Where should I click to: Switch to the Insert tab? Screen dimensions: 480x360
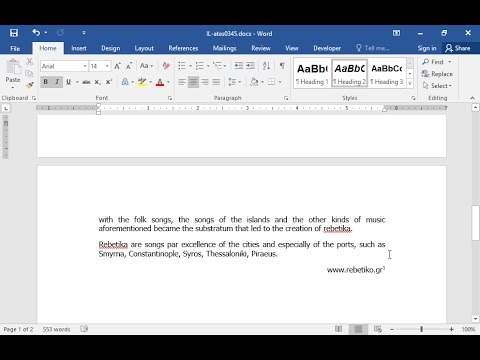79,48
